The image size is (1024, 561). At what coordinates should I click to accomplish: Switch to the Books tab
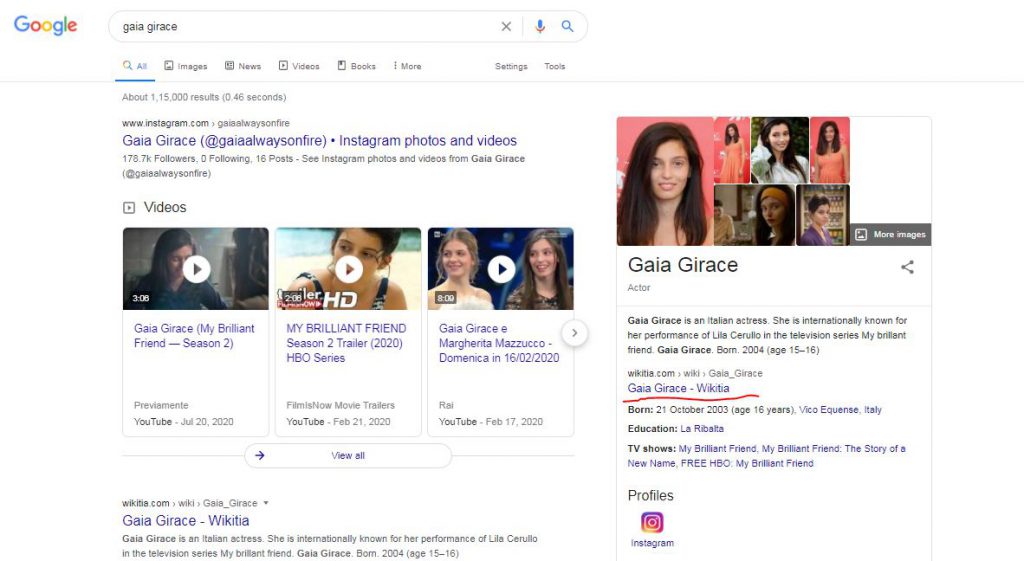click(357, 66)
